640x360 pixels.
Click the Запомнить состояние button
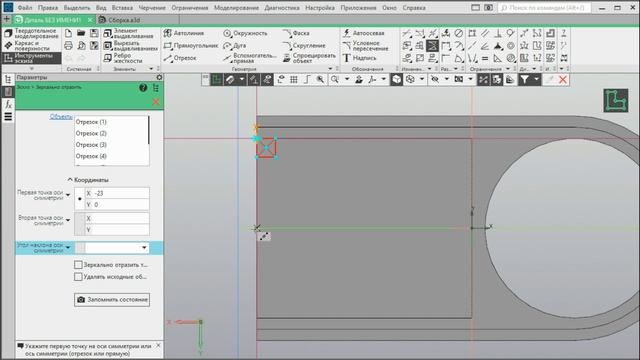click(x=112, y=300)
